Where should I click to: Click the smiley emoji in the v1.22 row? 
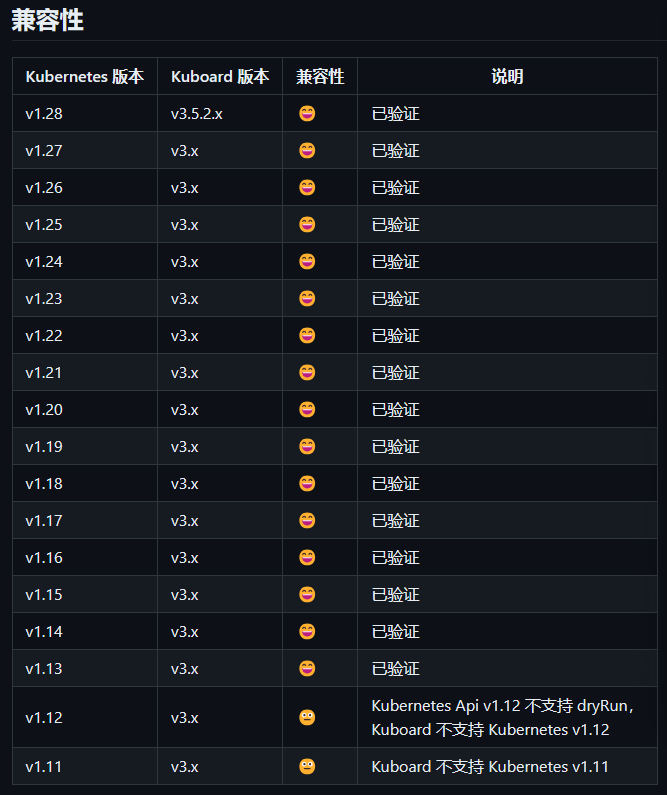307,336
